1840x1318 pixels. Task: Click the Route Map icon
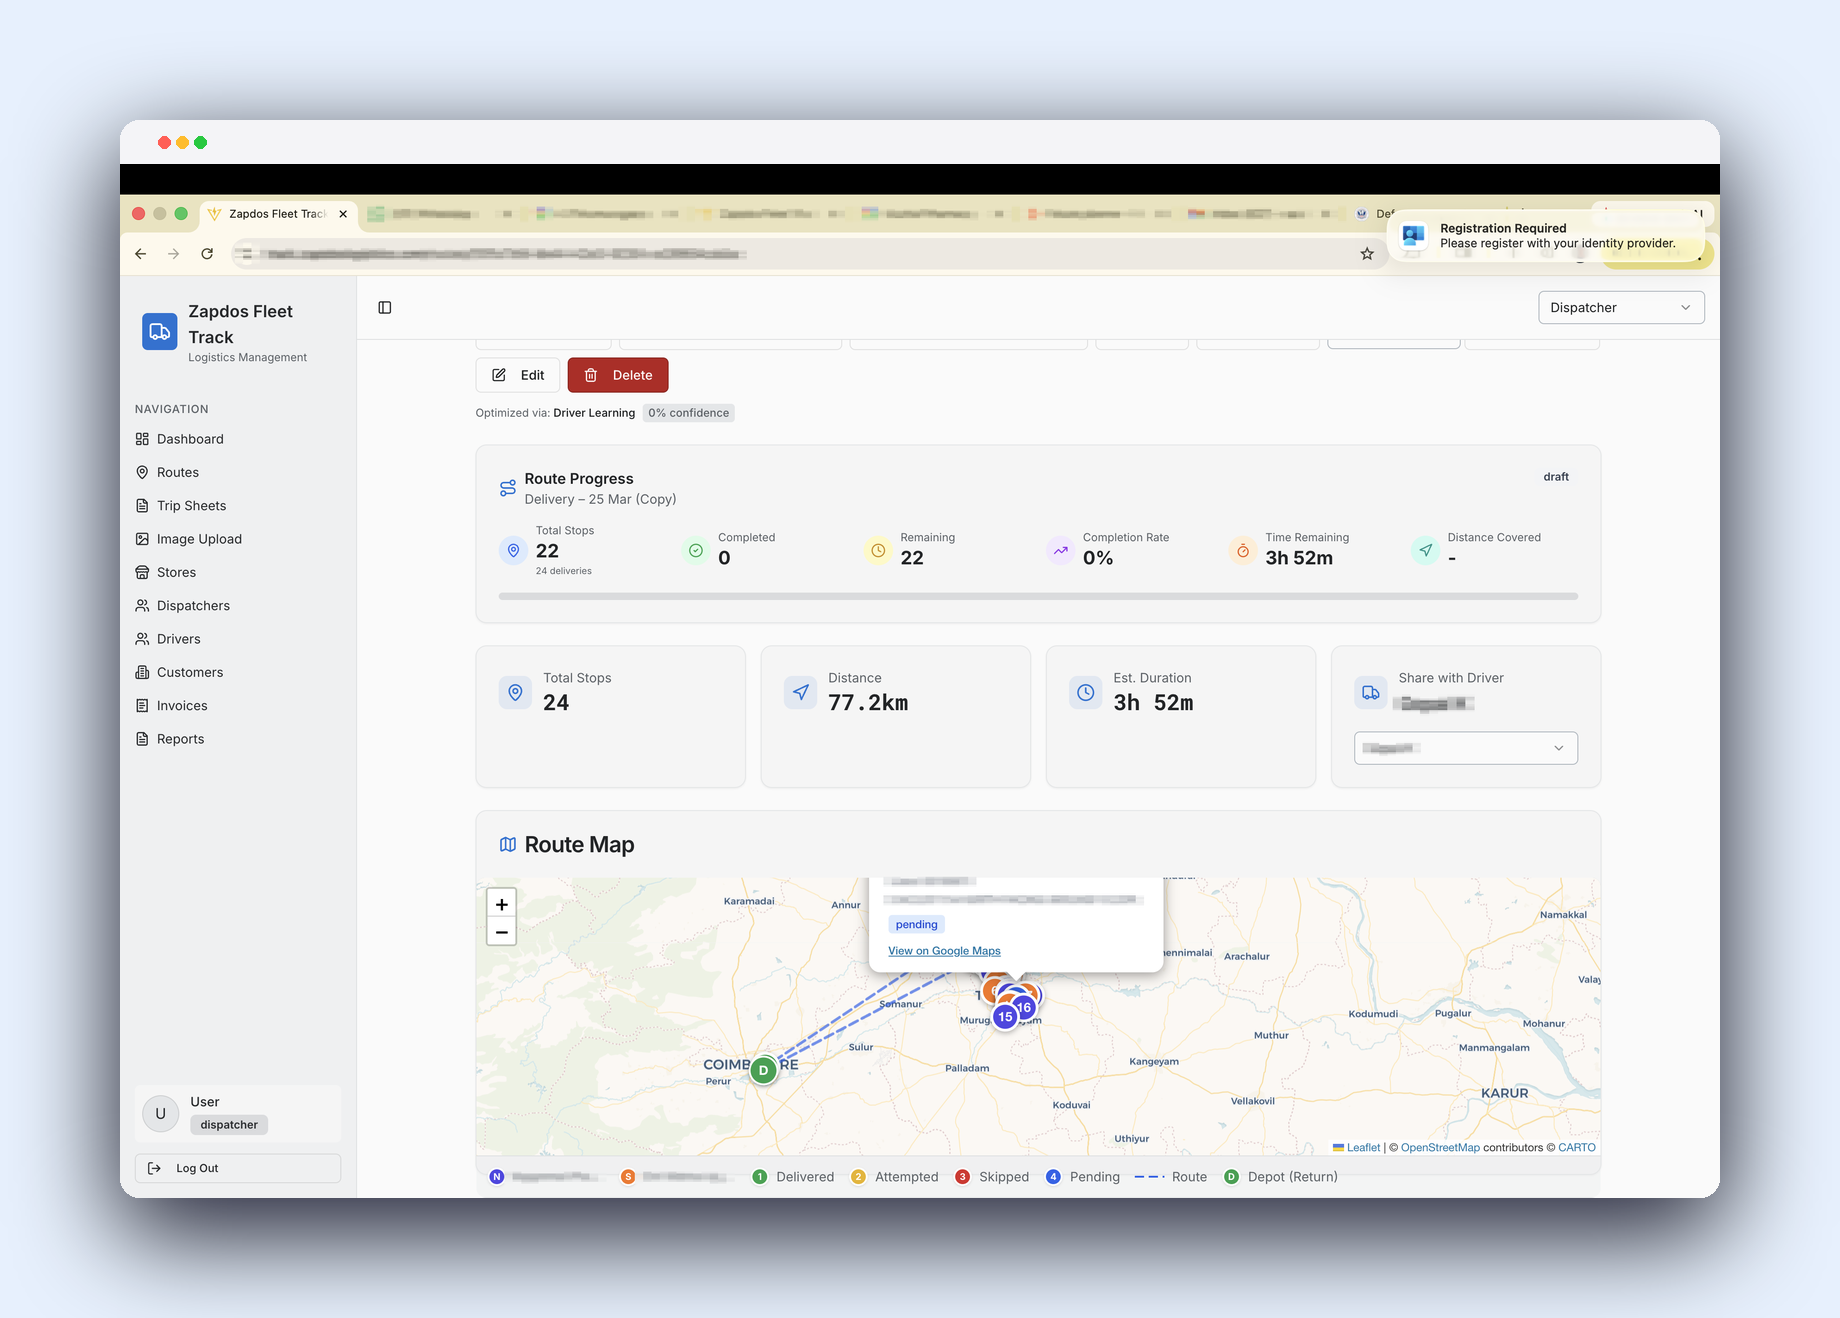(508, 845)
